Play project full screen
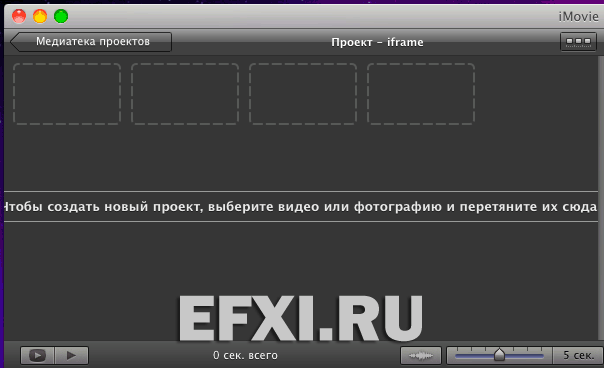 (37, 355)
